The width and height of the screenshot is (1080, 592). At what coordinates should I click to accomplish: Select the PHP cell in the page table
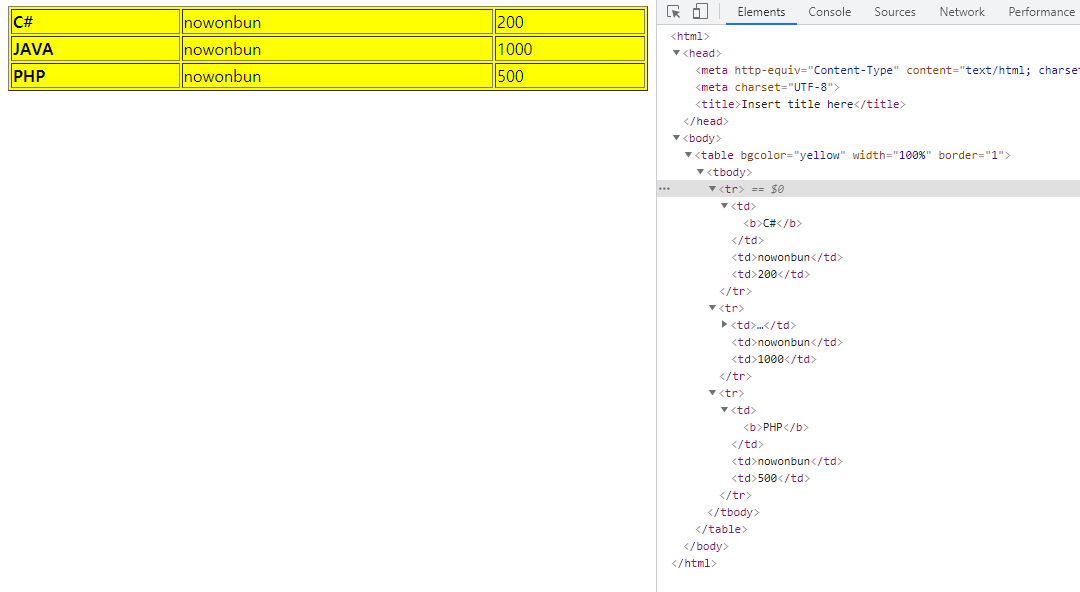95,76
